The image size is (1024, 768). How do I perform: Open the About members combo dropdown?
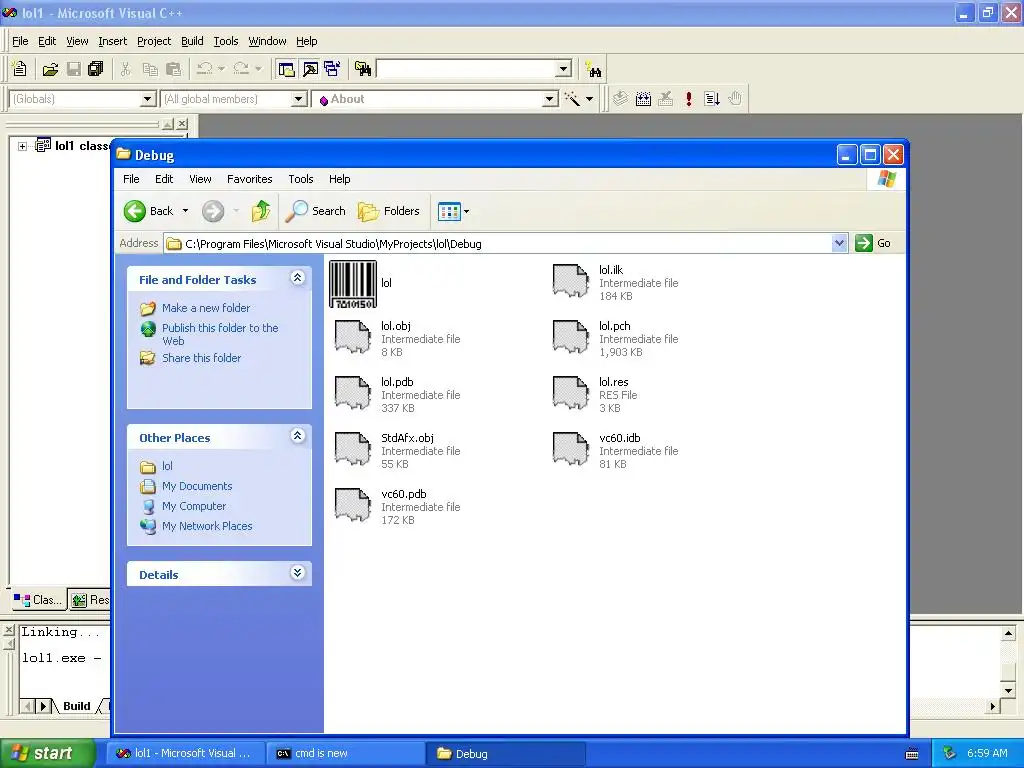(550, 99)
